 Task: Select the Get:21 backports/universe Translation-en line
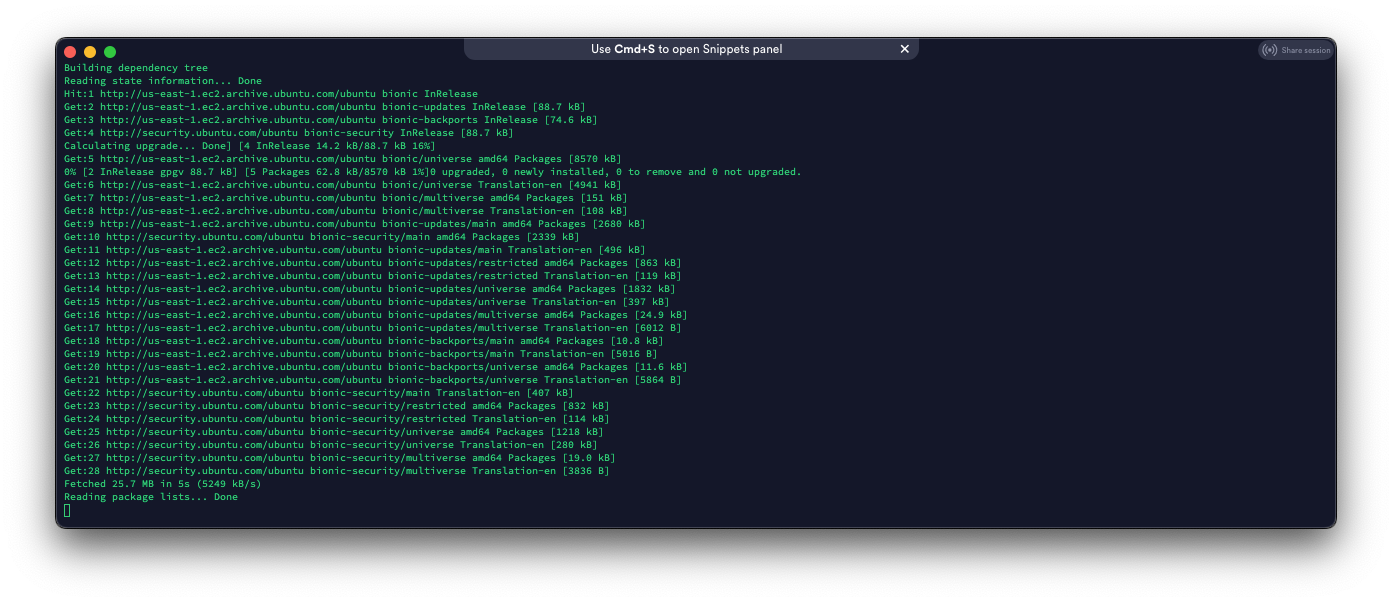(373, 380)
